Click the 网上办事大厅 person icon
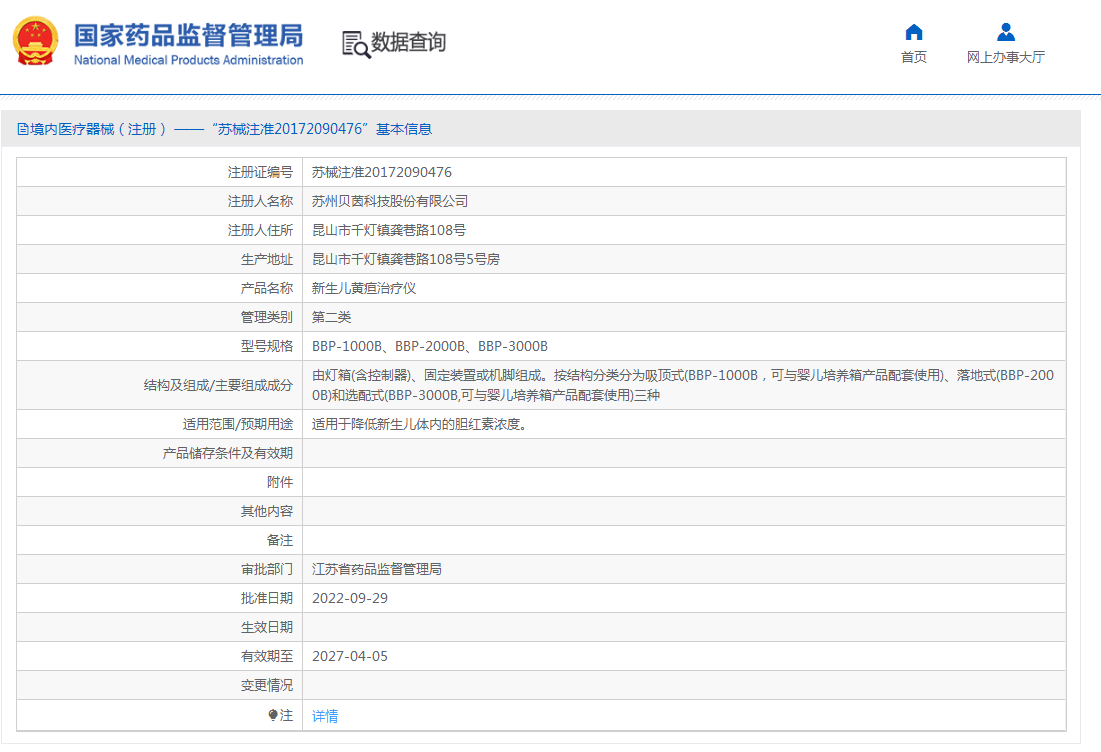 (x=1005, y=32)
